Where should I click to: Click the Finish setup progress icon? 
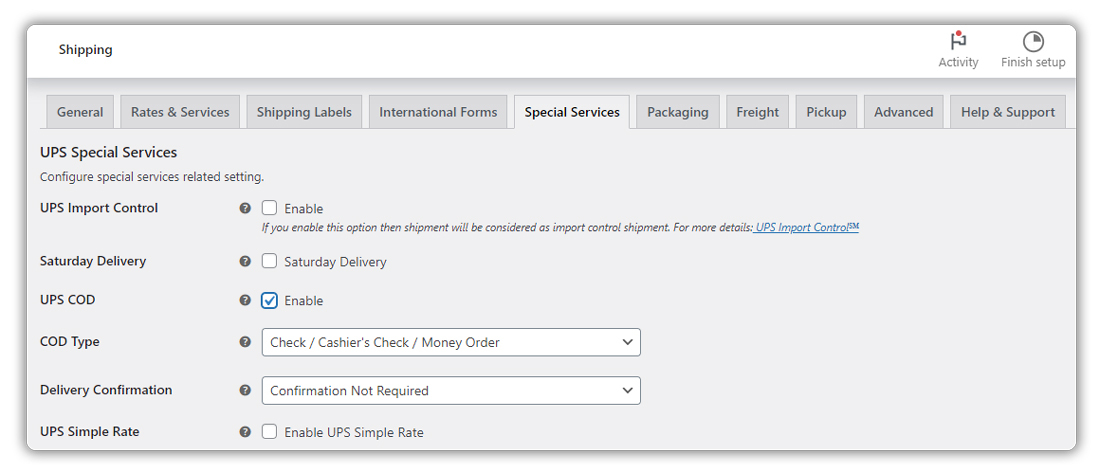pos(1033,41)
